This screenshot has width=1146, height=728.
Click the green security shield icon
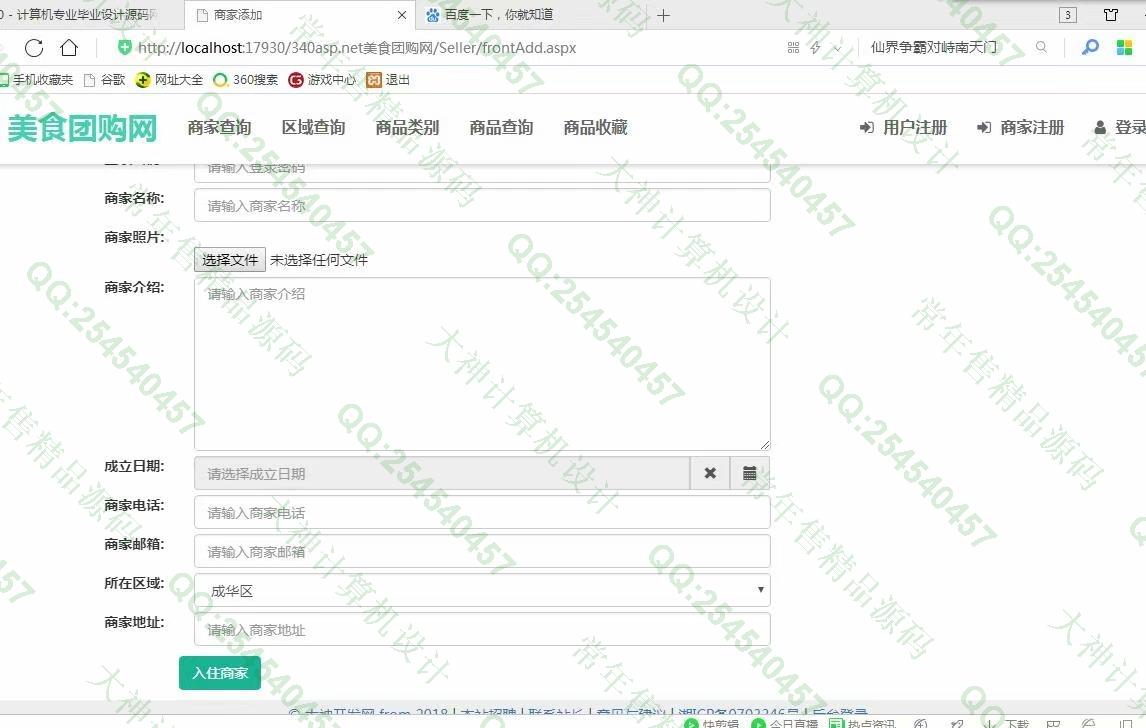[125, 48]
